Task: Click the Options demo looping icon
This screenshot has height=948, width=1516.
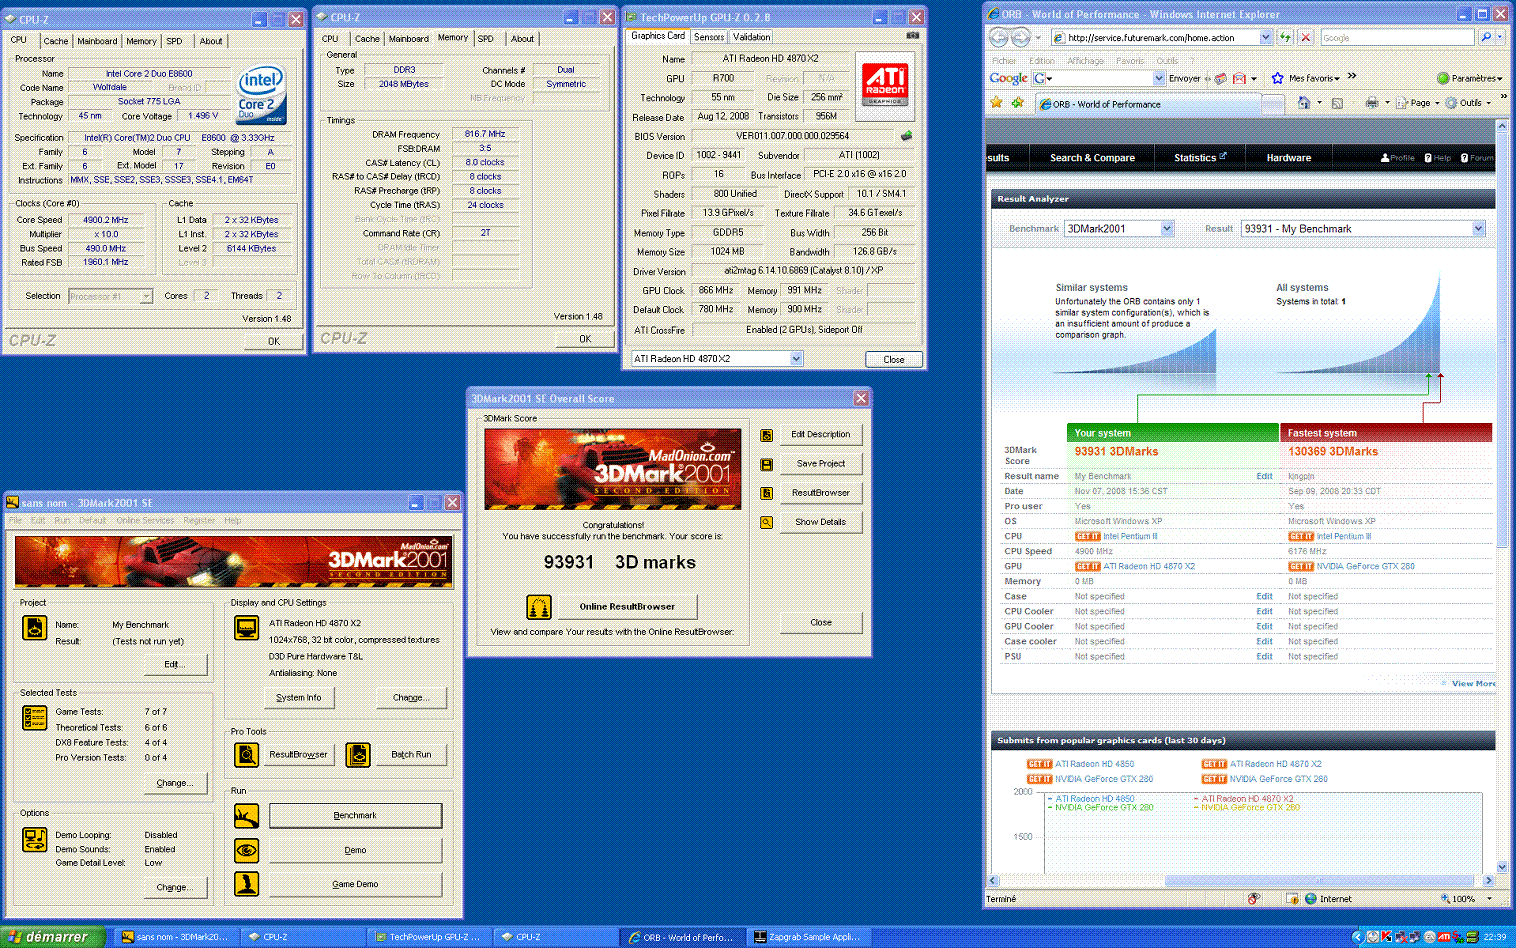Action: (34, 840)
